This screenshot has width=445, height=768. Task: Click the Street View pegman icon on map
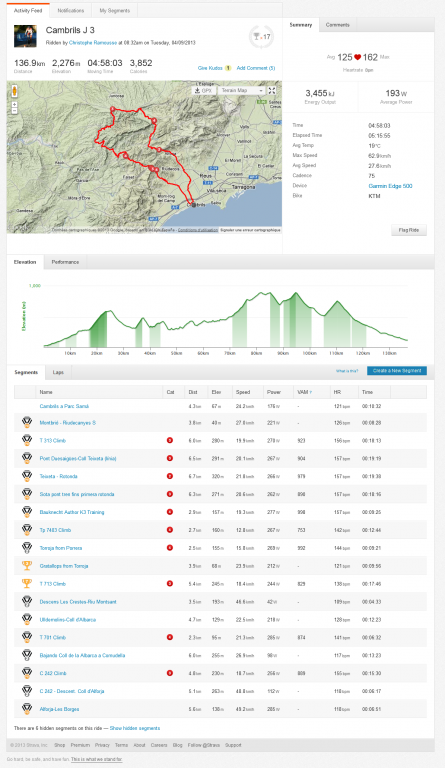point(14,91)
